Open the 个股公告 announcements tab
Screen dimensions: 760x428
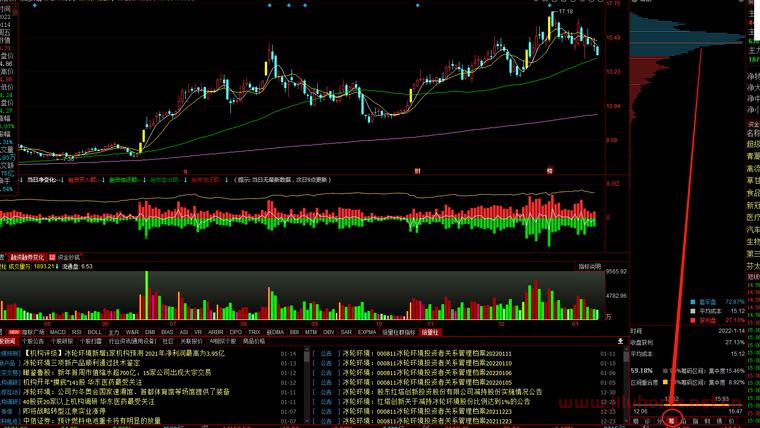tap(34, 341)
